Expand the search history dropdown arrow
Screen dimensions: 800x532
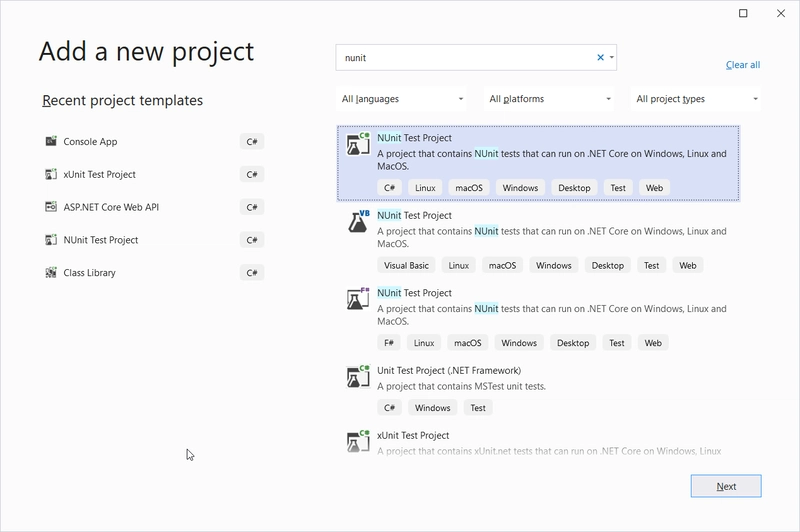(x=612, y=58)
